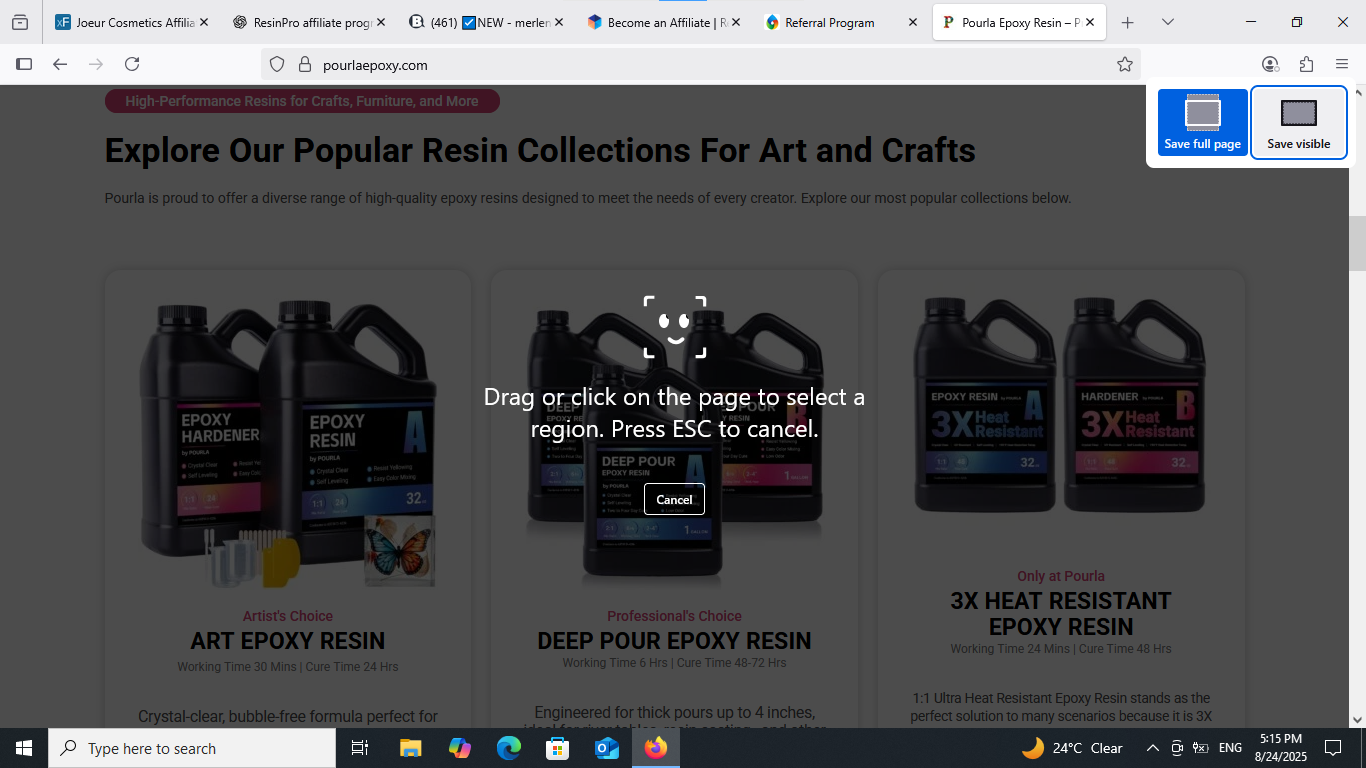Reload the current page

pos(132,64)
